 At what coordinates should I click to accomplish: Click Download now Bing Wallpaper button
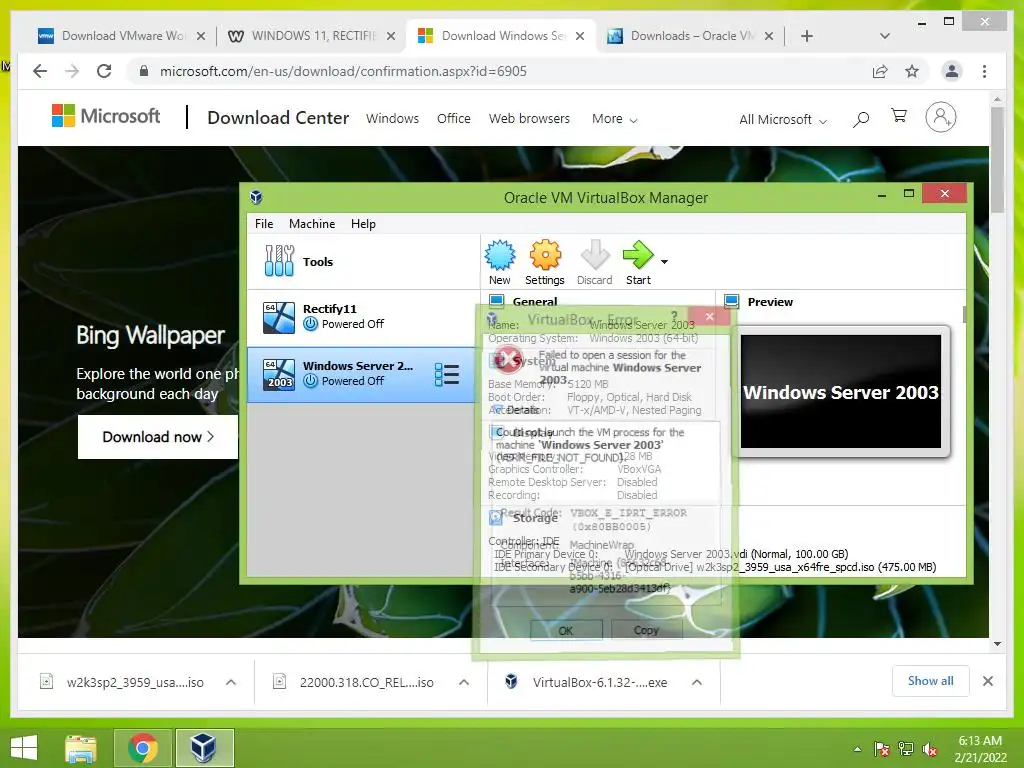pos(157,437)
